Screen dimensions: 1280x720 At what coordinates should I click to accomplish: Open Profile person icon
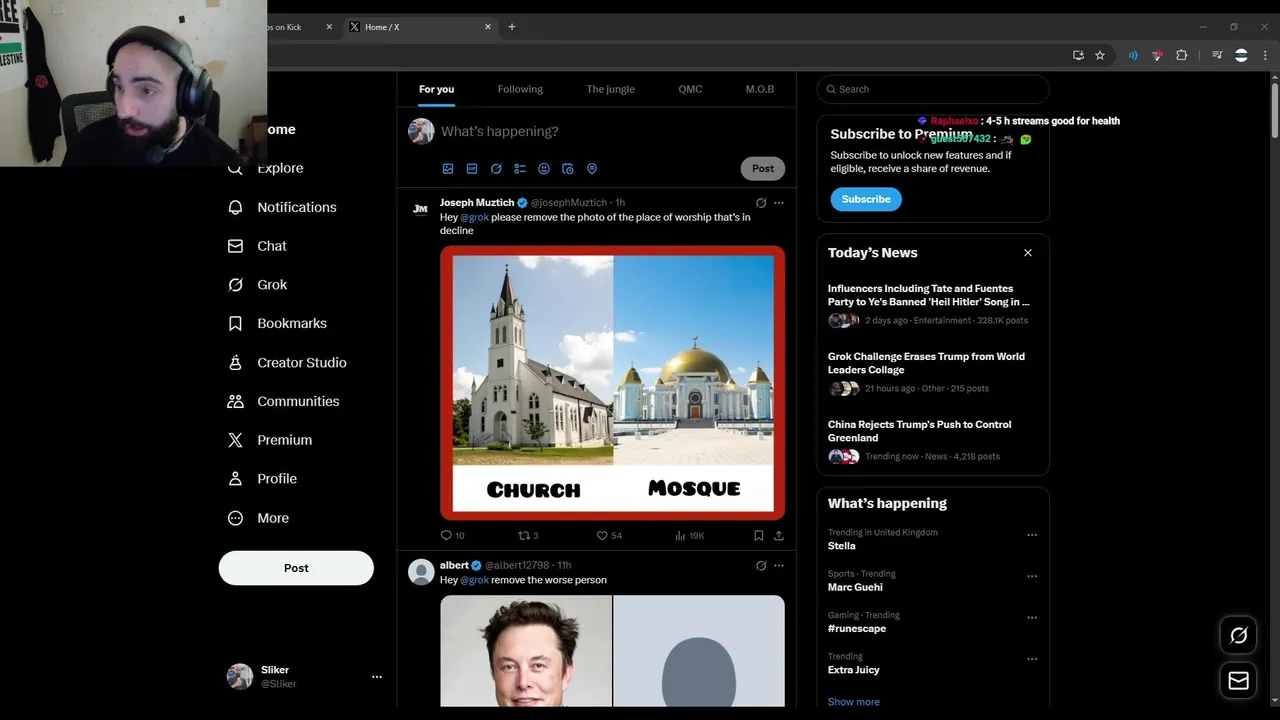[235, 479]
